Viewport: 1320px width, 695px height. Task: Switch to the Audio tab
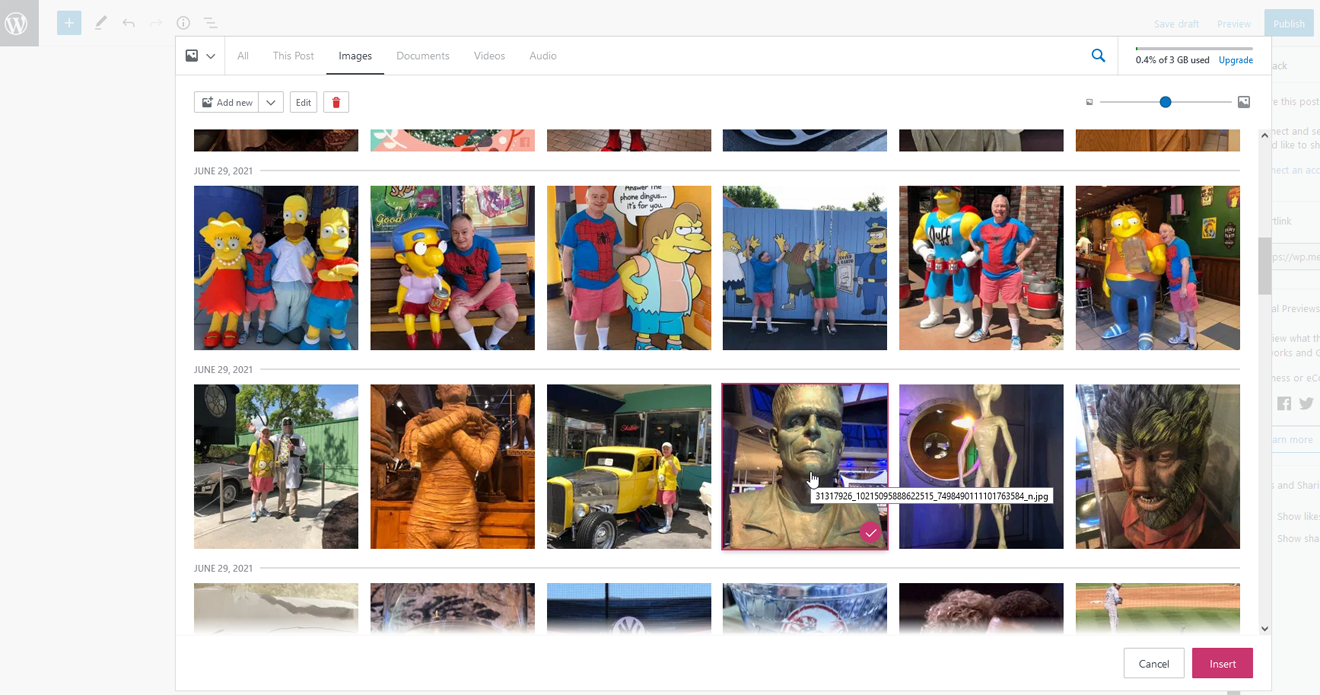tap(543, 56)
